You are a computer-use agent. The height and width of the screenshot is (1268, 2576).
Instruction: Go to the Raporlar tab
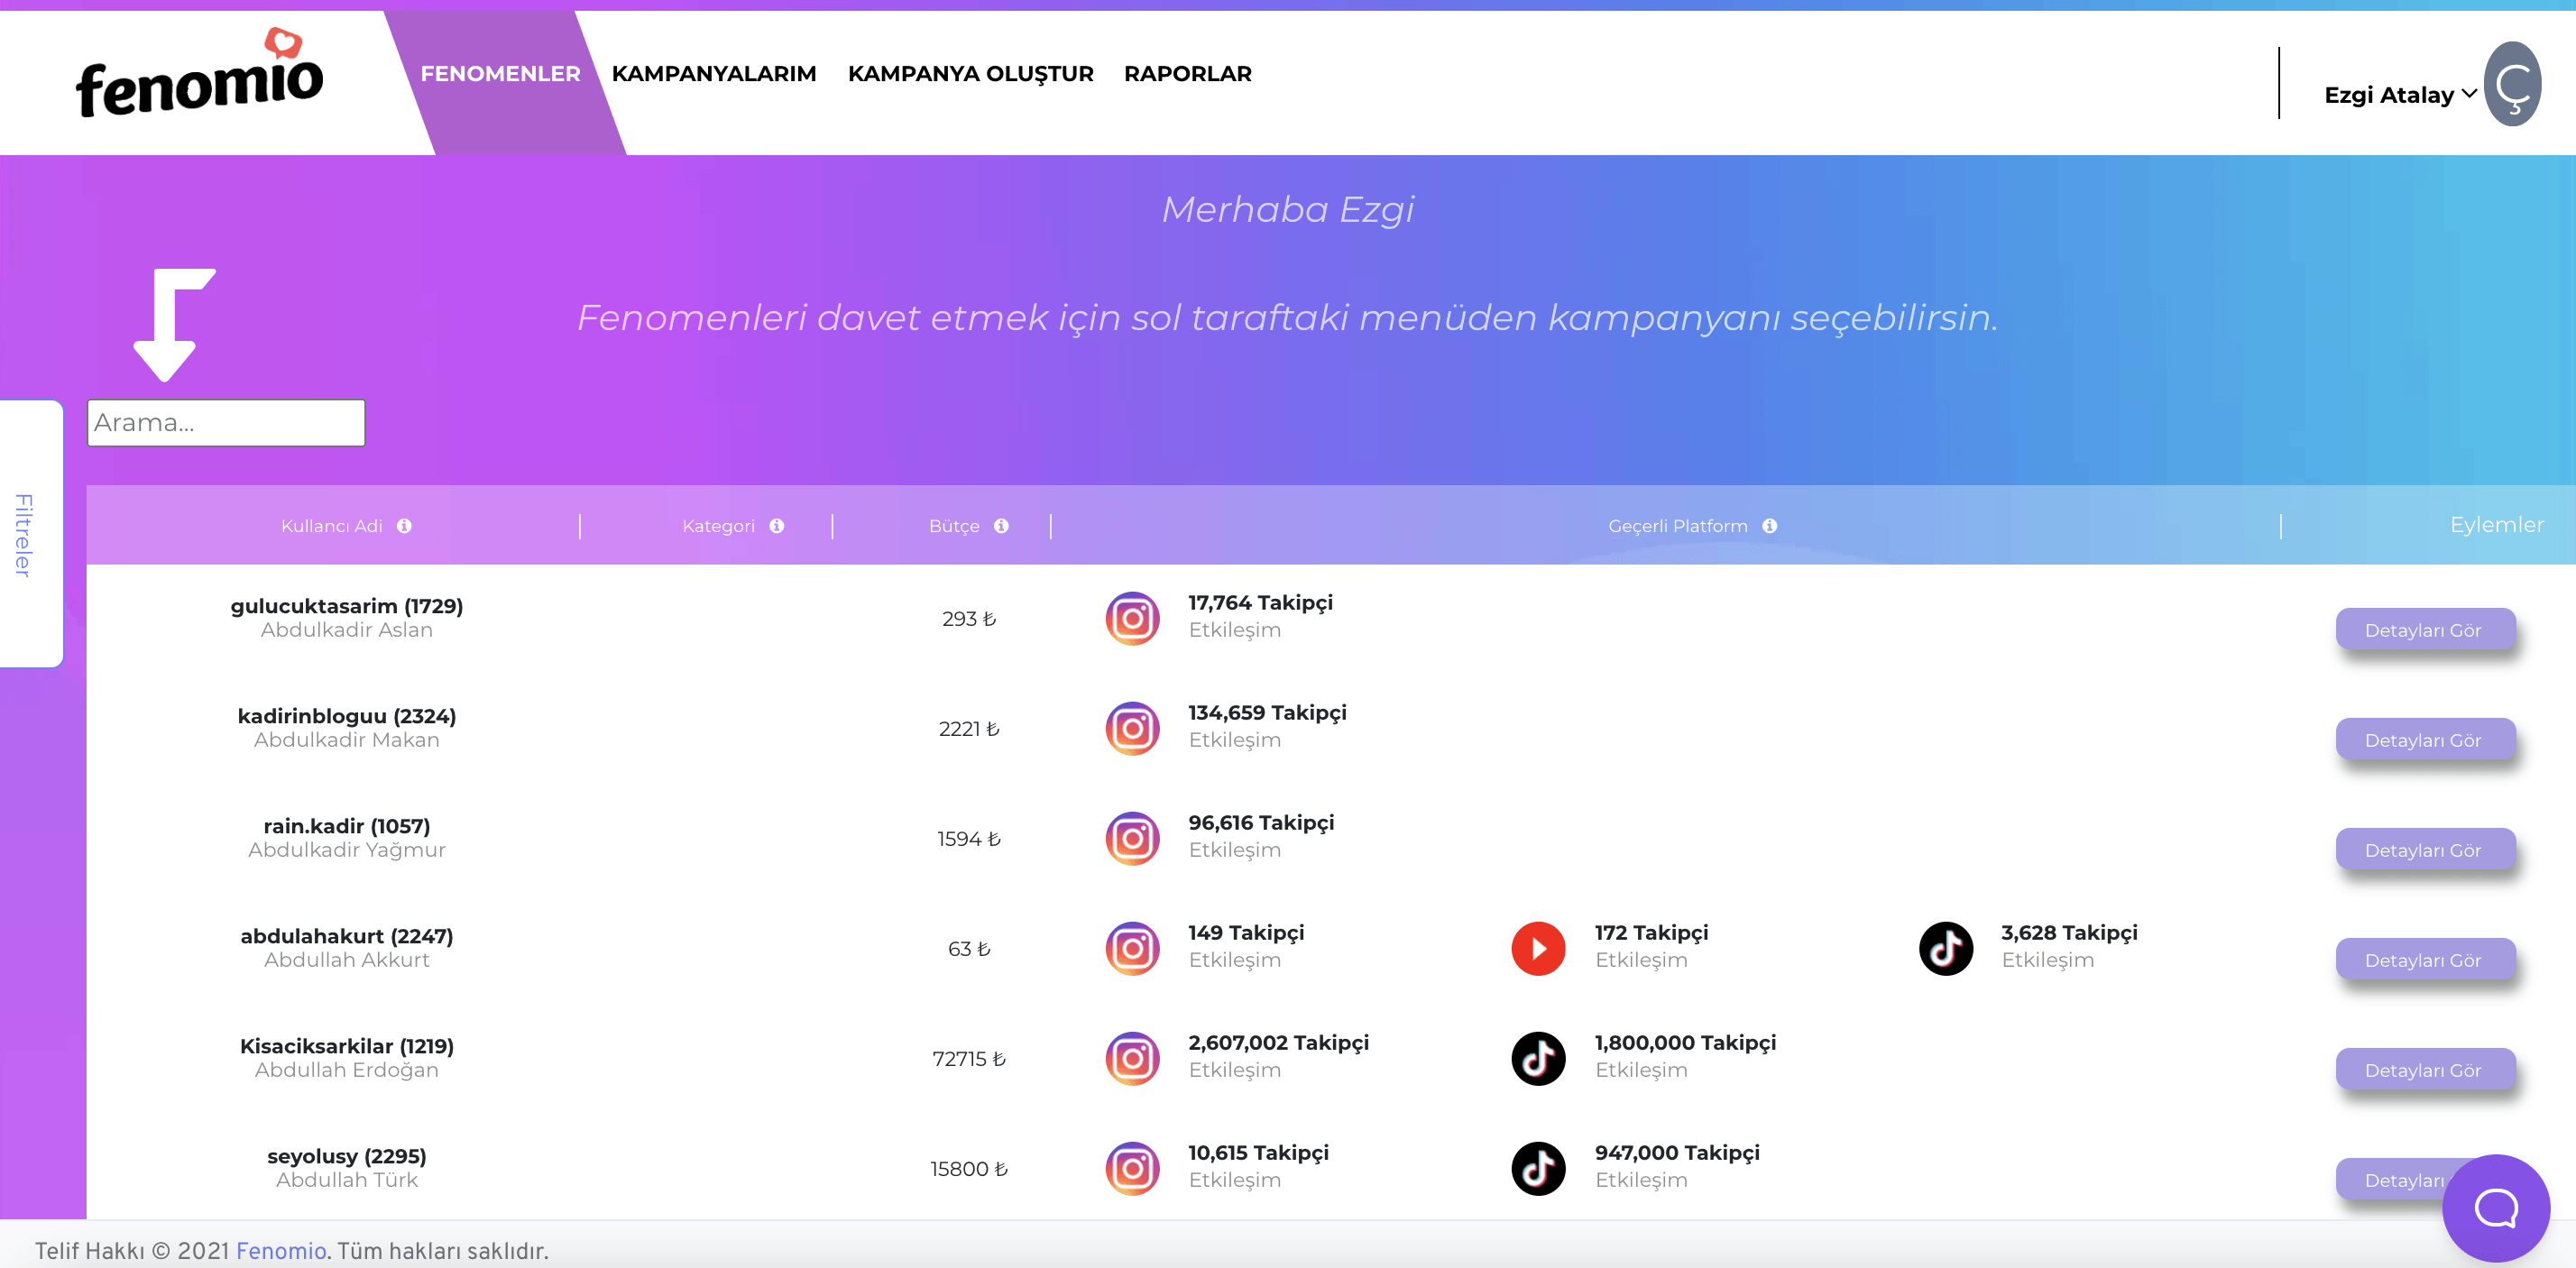[x=1187, y=74]
